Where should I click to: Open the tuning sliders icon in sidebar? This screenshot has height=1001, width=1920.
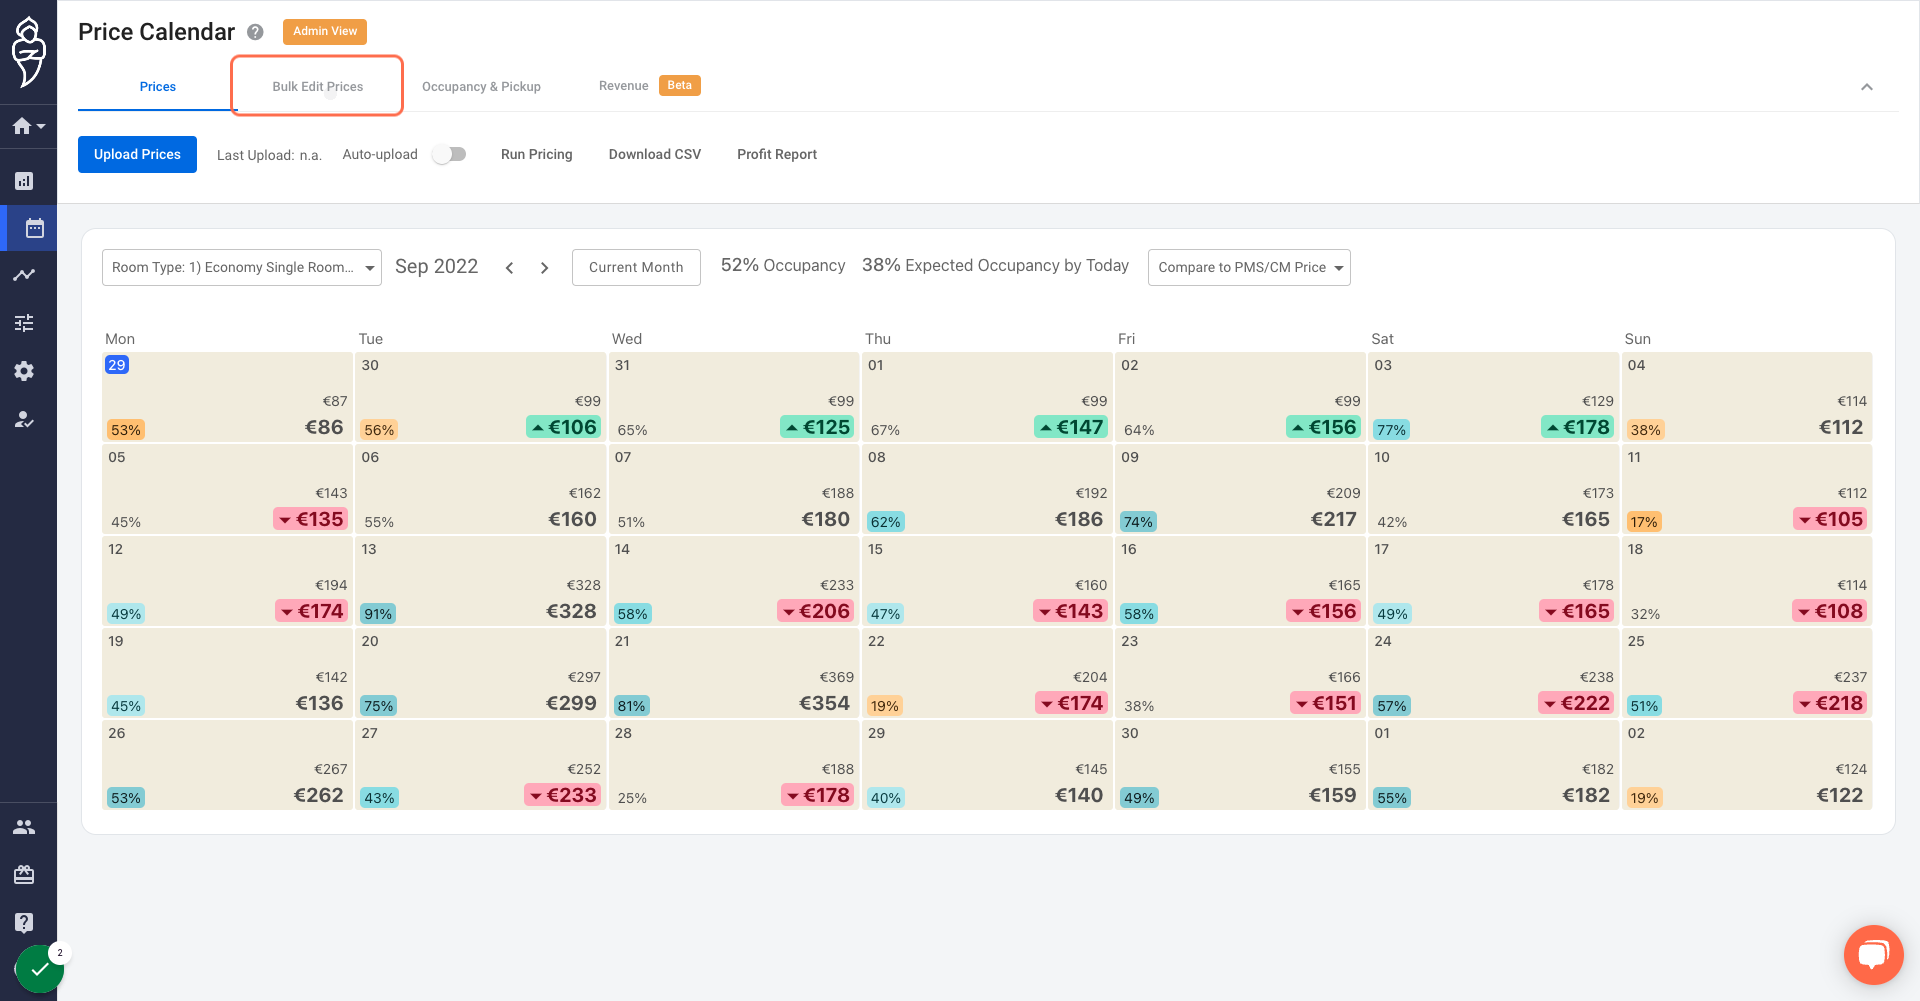[24, 323]
